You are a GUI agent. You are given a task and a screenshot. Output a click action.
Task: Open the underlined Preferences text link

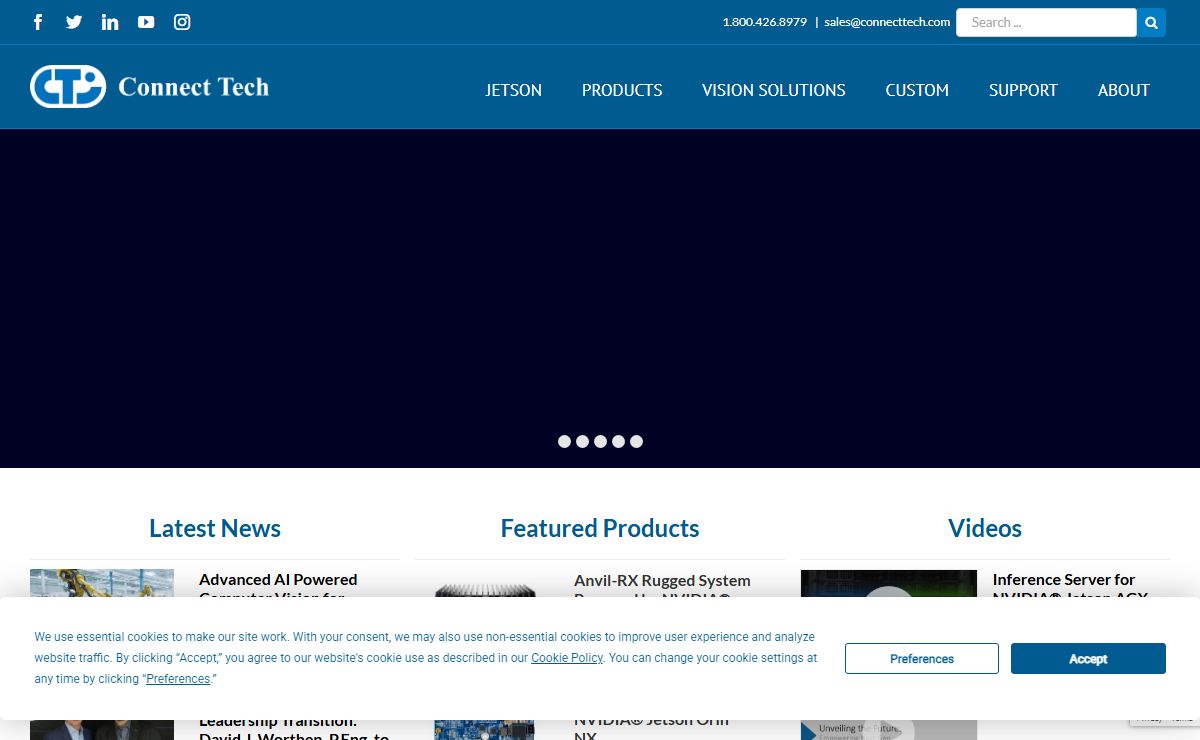(178, 679)
